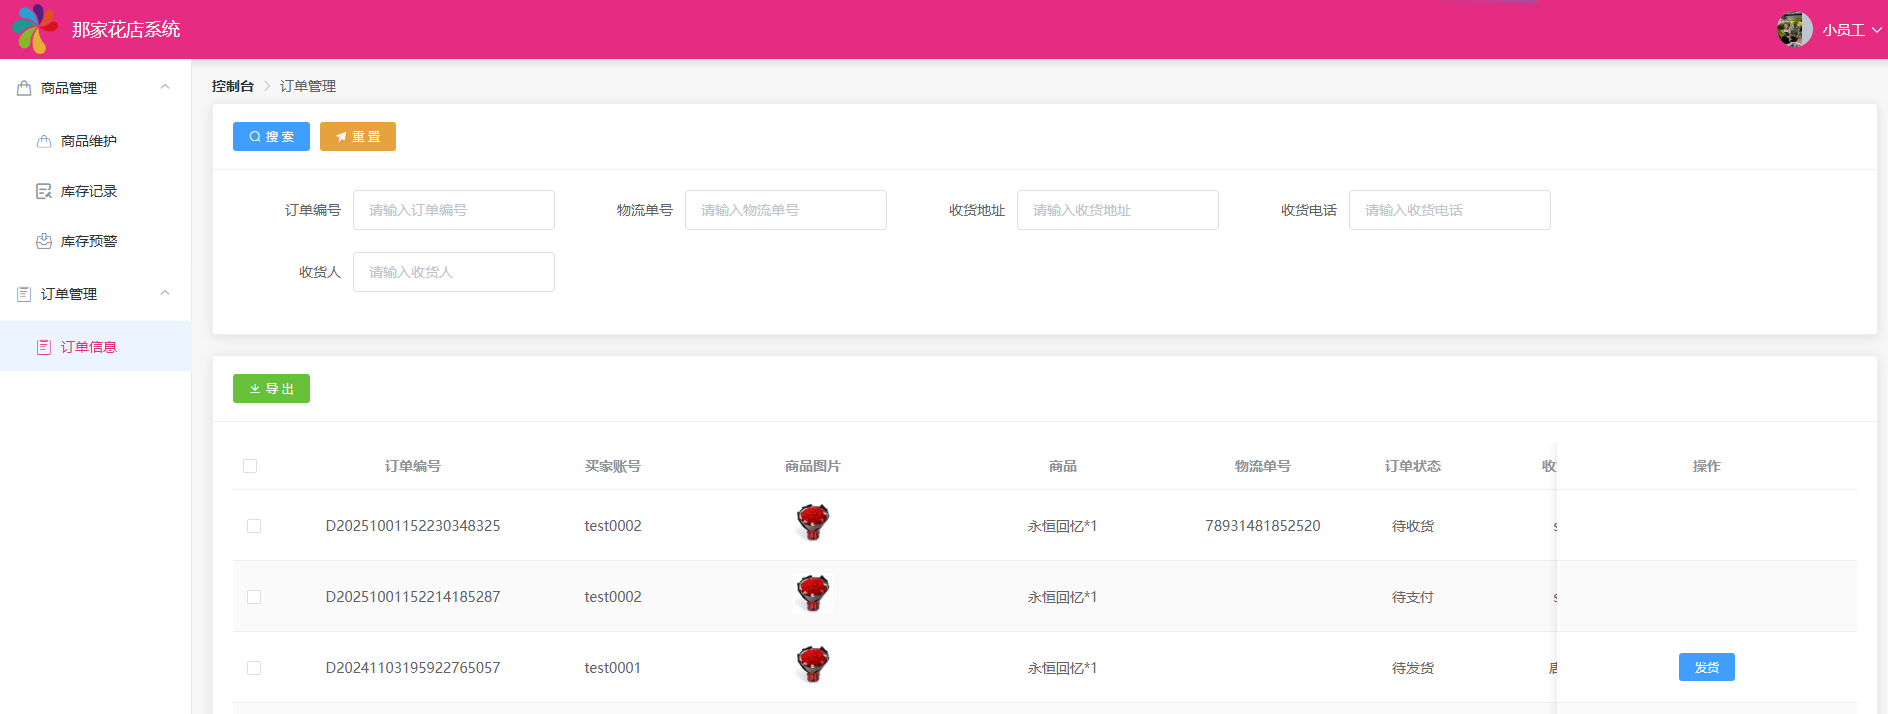Click the 商品管理 bag icon
Screen dimensions: 1888x714
point(24,88)
